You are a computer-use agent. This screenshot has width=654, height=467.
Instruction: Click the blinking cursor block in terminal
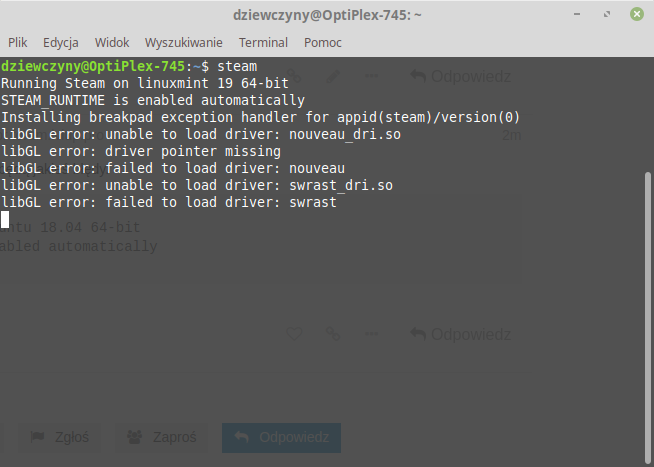point(5,219)
